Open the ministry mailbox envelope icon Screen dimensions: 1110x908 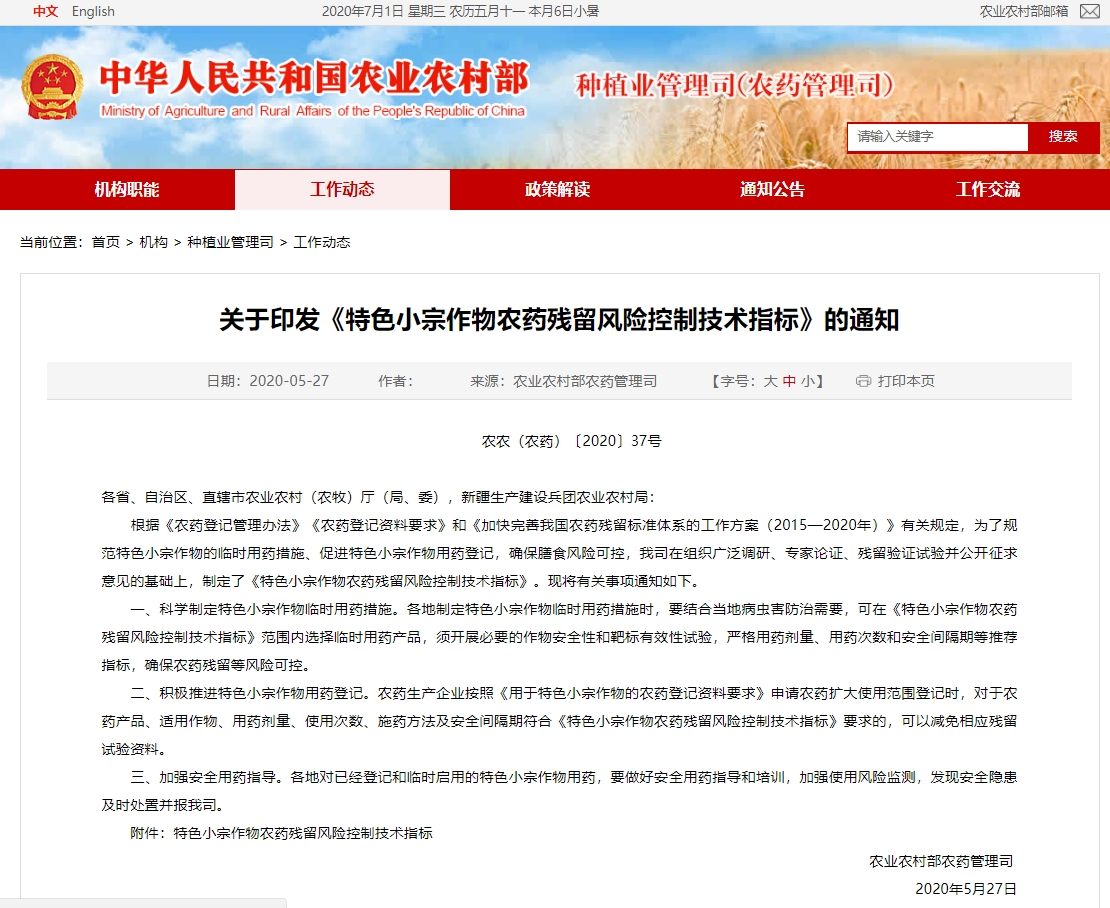1089,11
